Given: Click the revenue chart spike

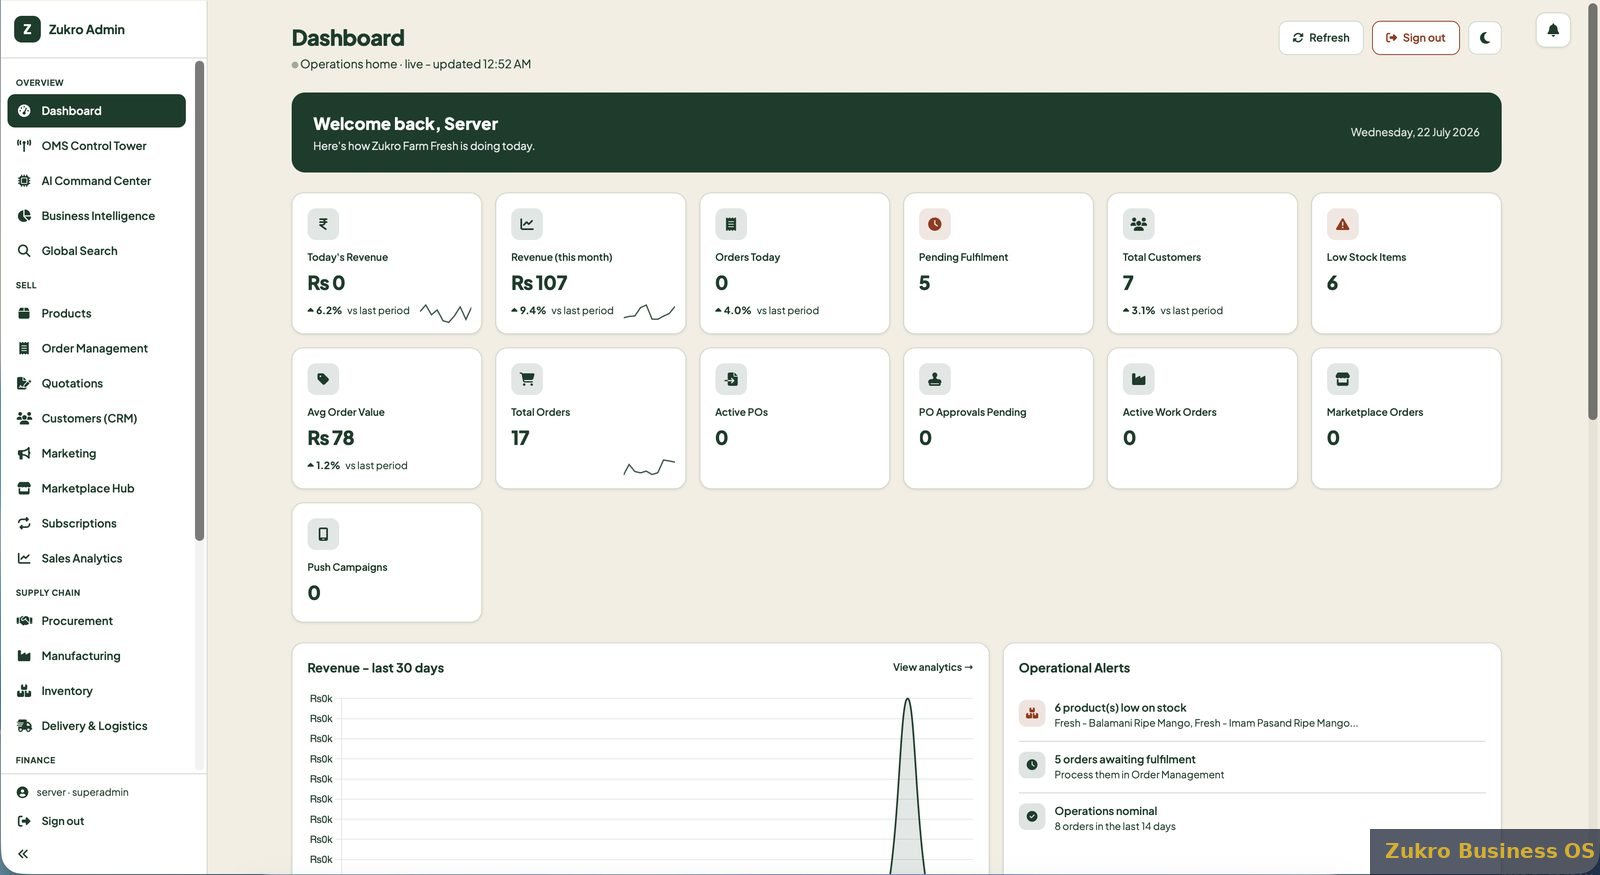Looking at the screenshot, I should [x=907, y=785].
